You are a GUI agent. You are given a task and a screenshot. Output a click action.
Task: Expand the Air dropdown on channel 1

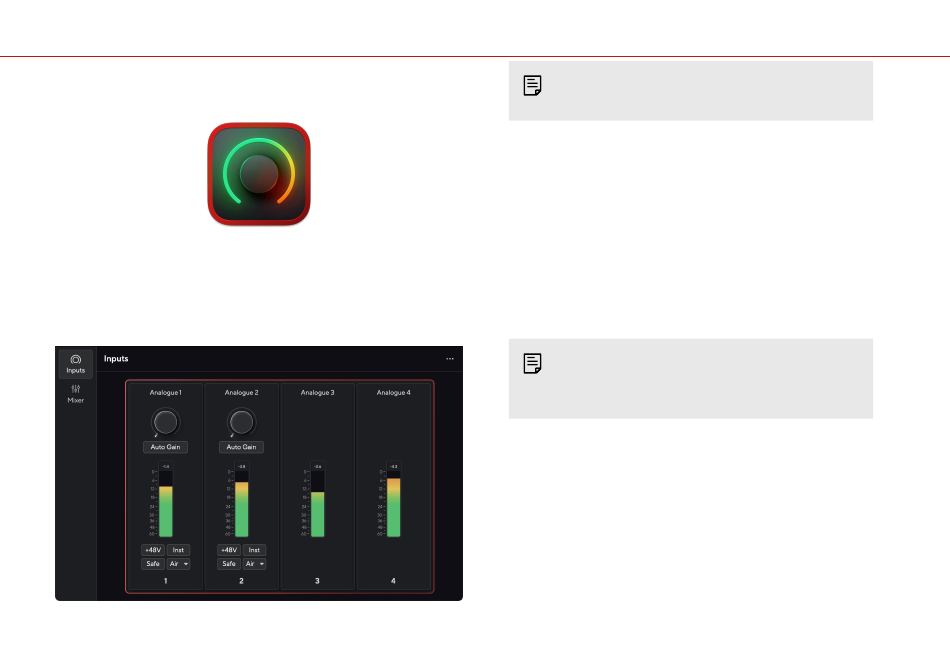178,564
